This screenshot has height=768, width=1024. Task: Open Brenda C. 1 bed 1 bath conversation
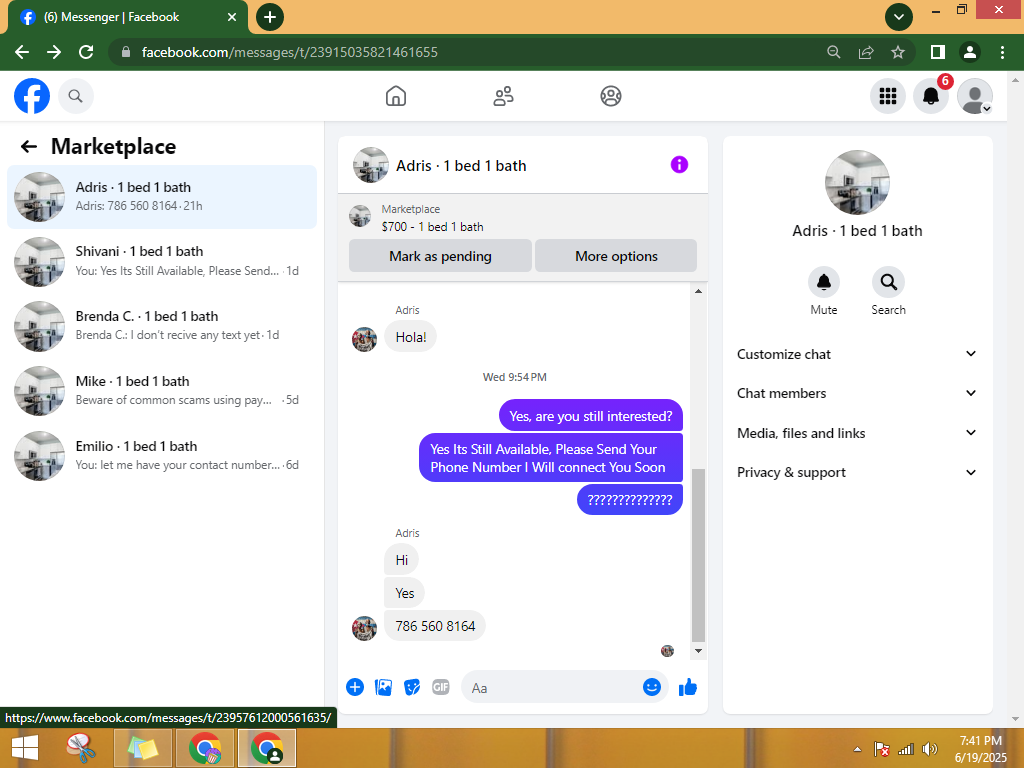[162, 326]
